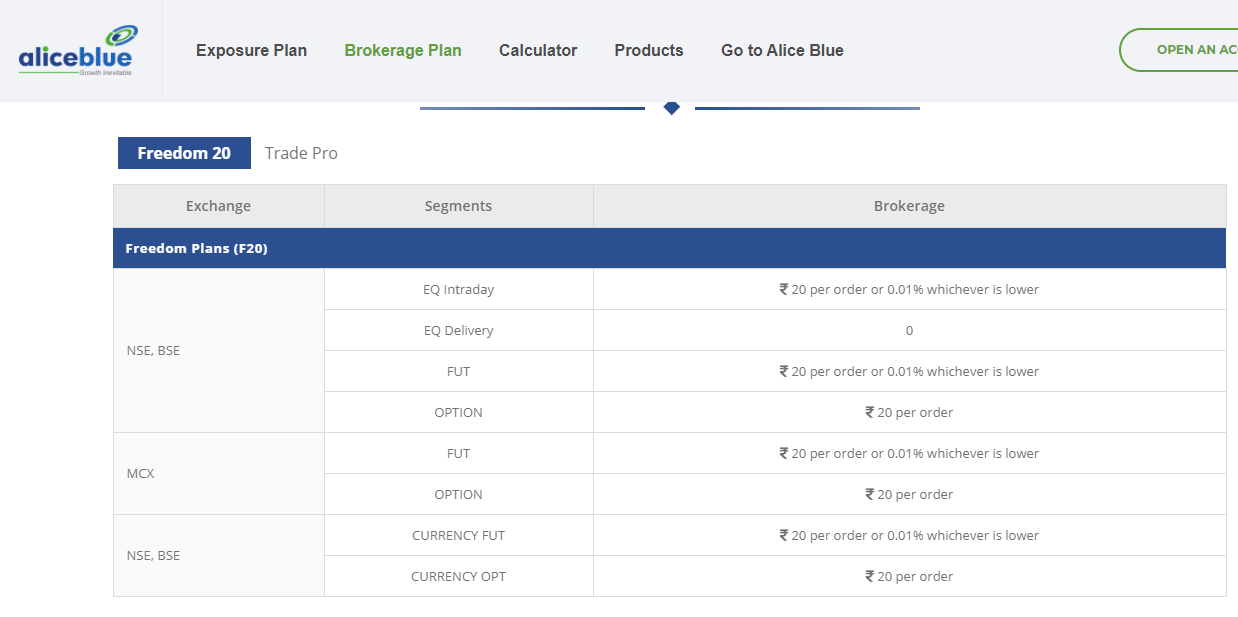Open the Exposure Plan menu item
1238x617 pixels.
point(251,50)
